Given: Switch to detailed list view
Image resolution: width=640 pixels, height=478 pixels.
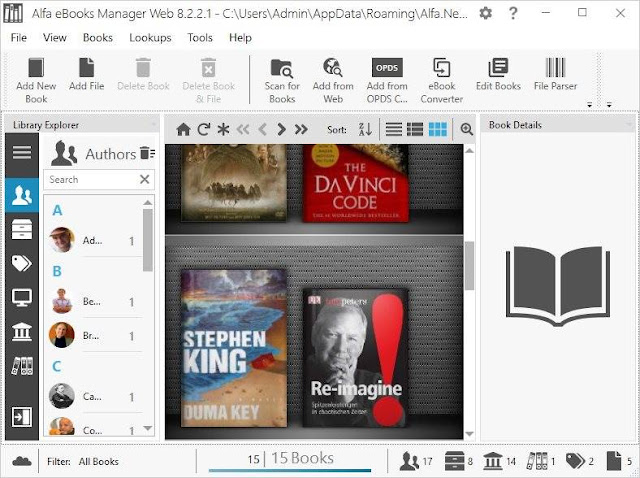Looking at the screenshot, I should click(x=415, y=130).
